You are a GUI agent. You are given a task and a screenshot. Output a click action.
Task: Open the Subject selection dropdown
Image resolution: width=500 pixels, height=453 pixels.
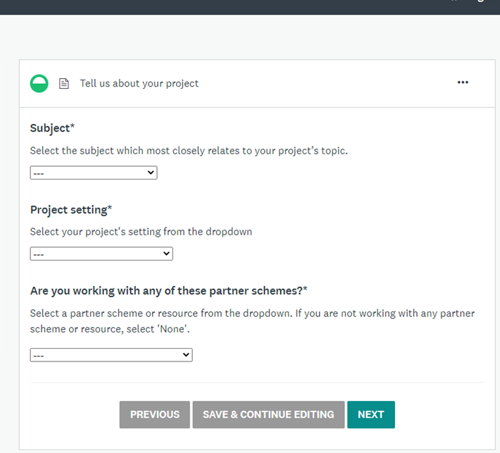click(94, 173)
